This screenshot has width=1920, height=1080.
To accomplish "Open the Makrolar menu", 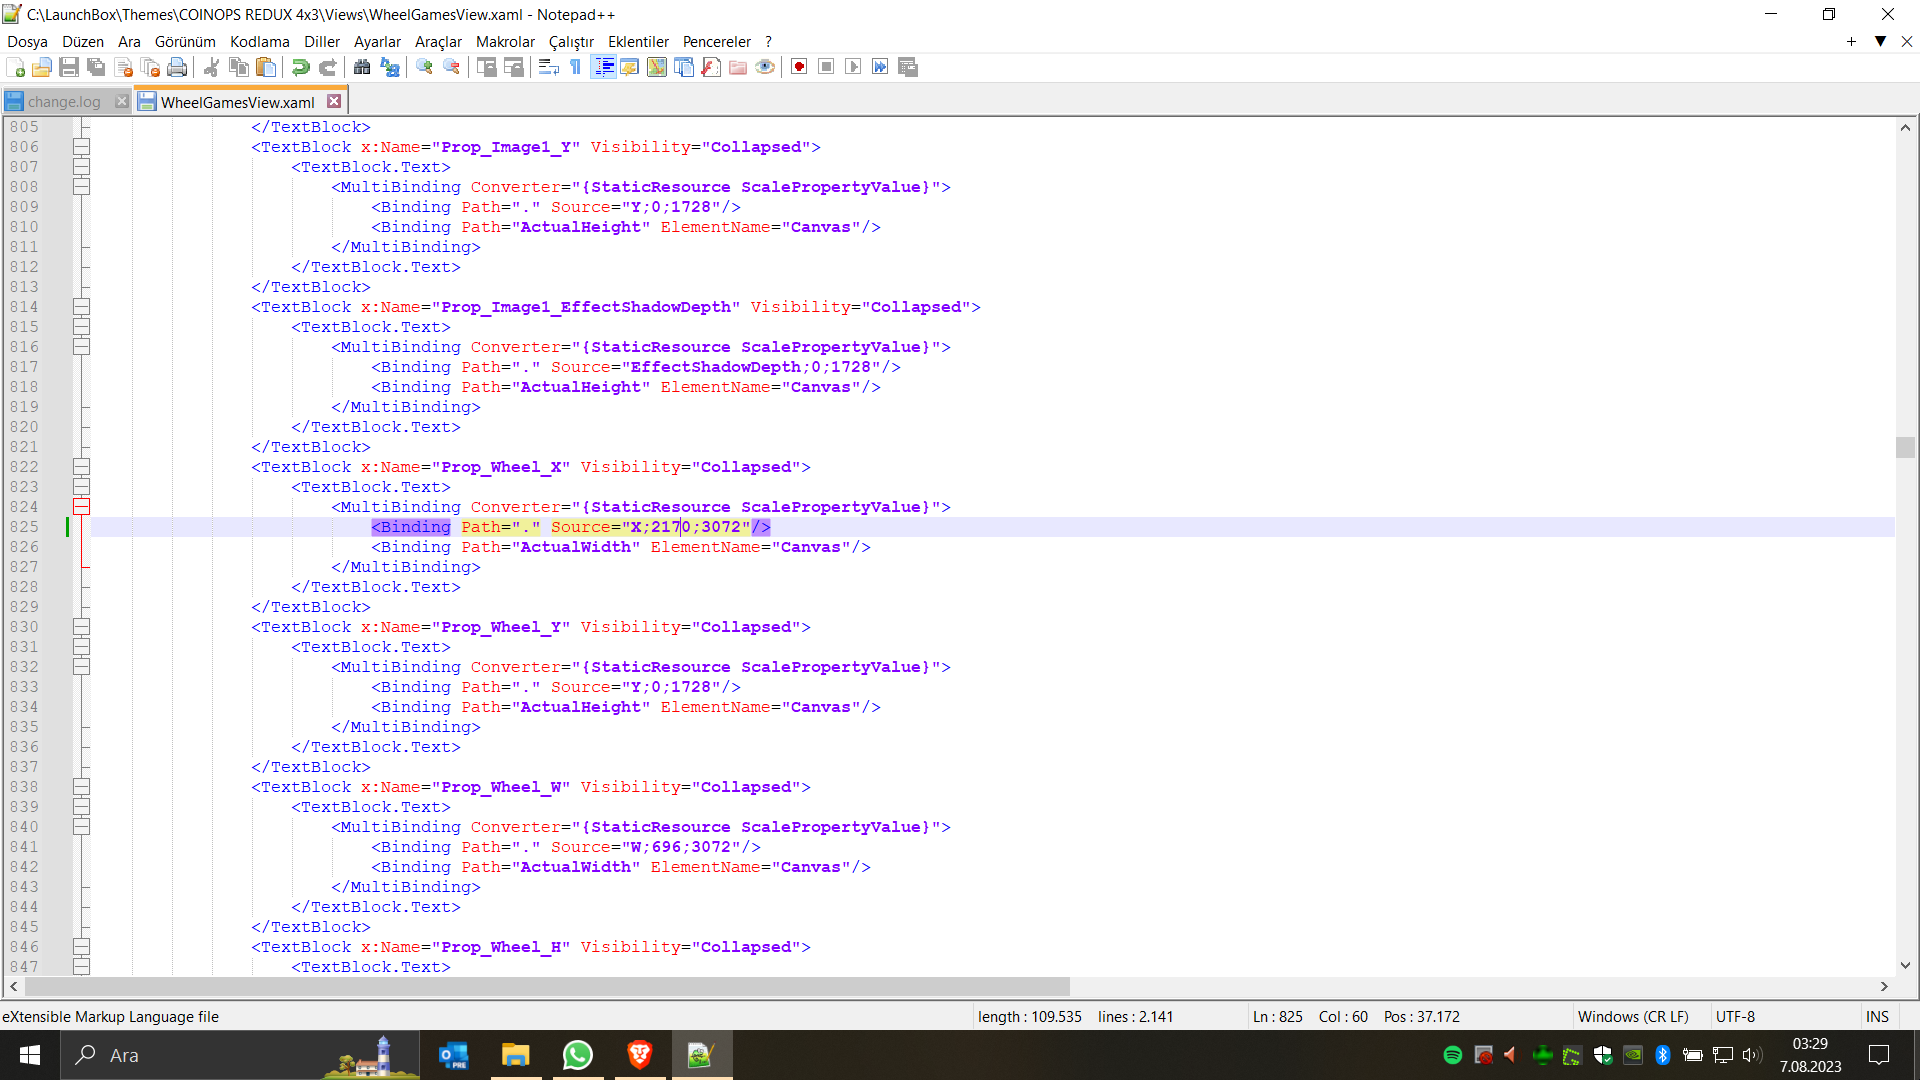I will [x=505, y=42].
